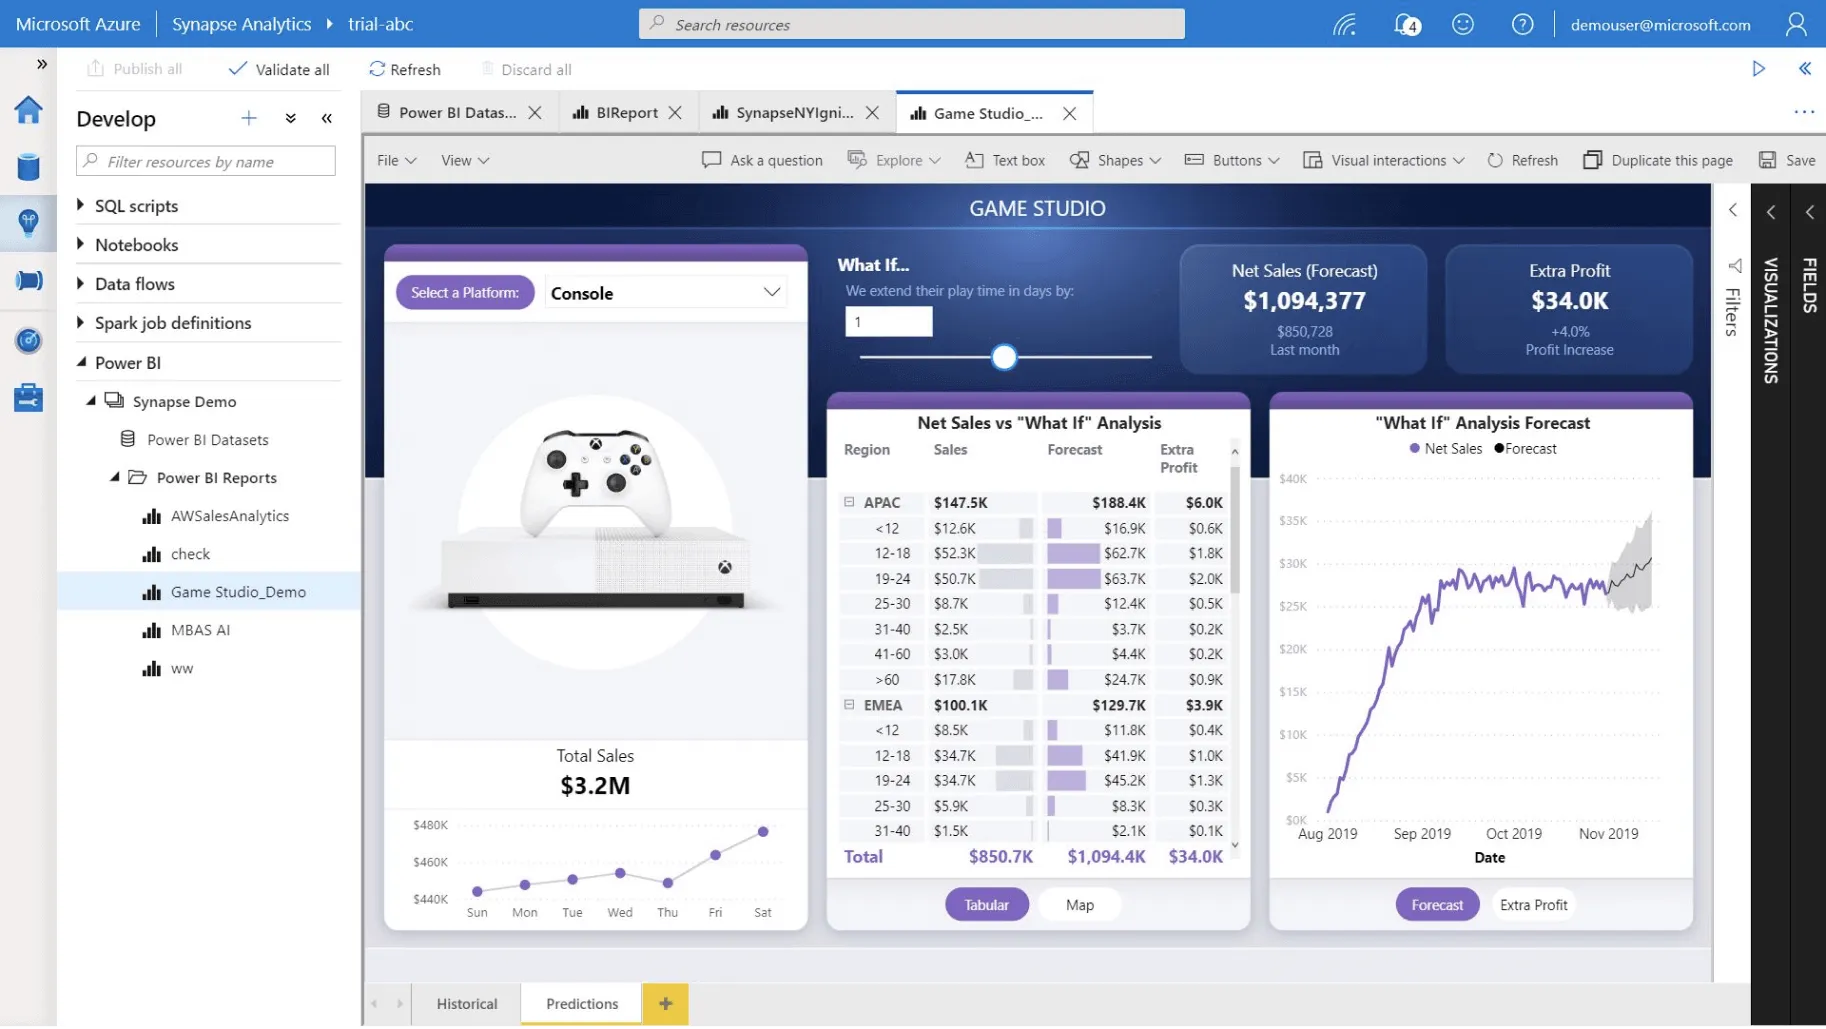Collapse the right properties pane
Image resolution: width=1826 pixels, height=1029 pixels.
tap(1805, 69)
